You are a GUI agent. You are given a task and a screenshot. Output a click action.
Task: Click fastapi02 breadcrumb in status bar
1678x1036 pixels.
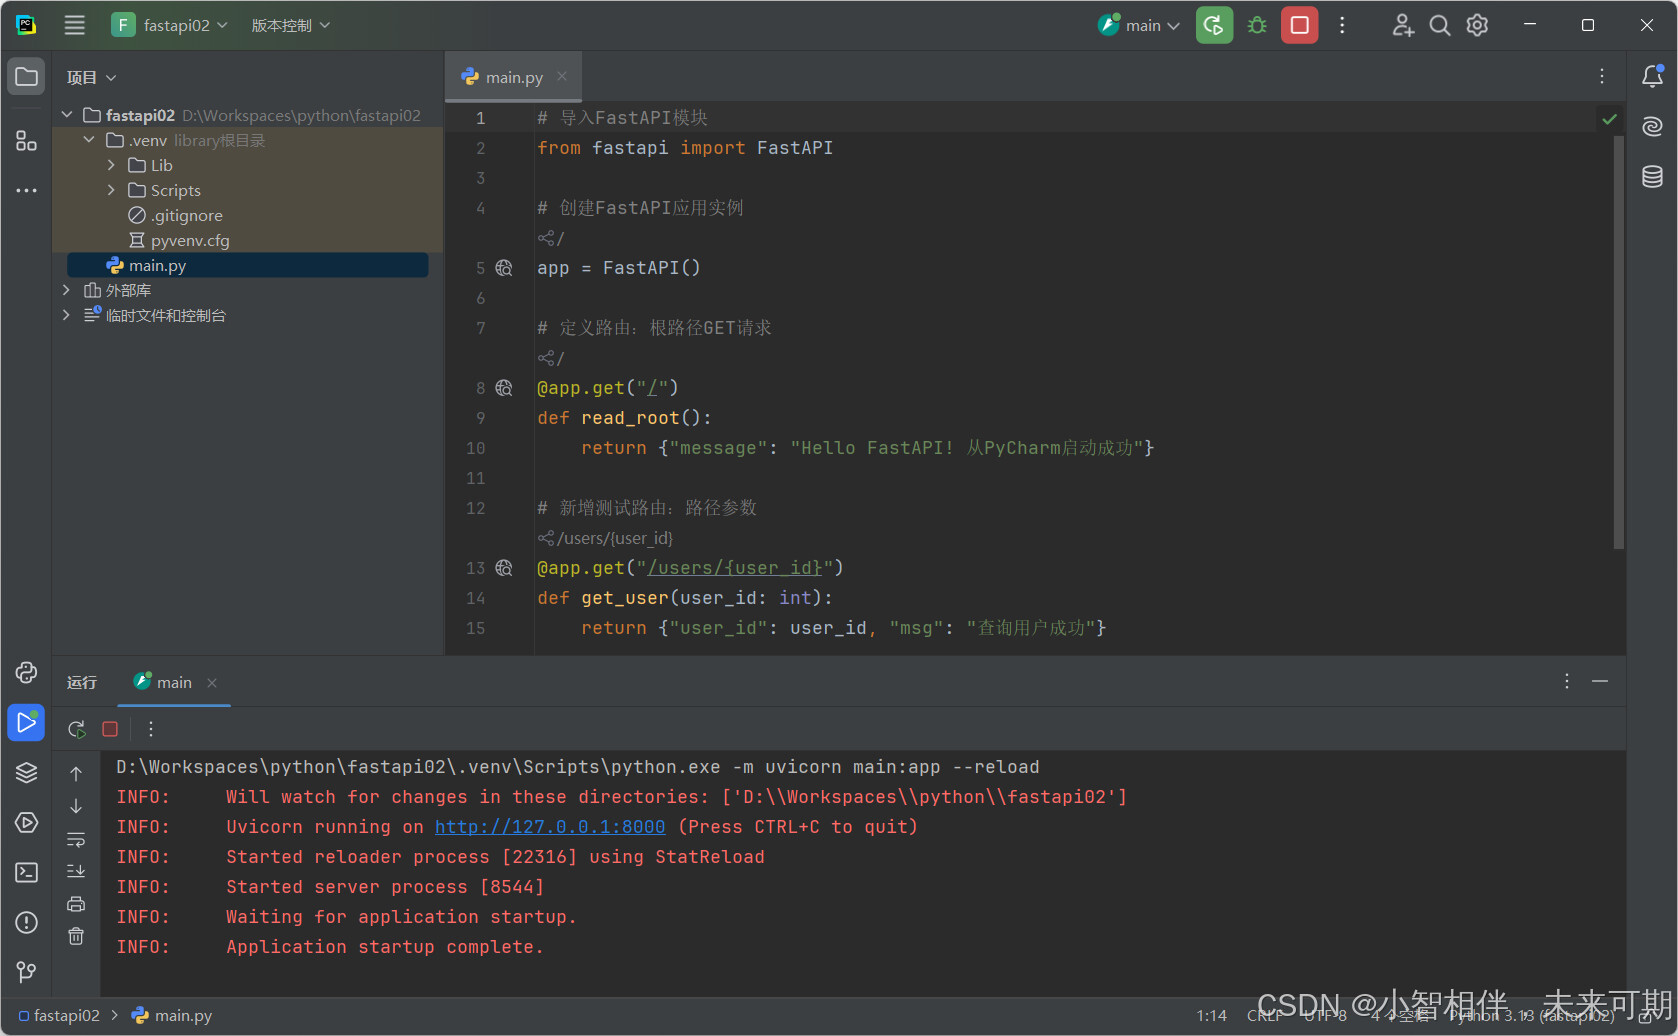point(59,1015)
